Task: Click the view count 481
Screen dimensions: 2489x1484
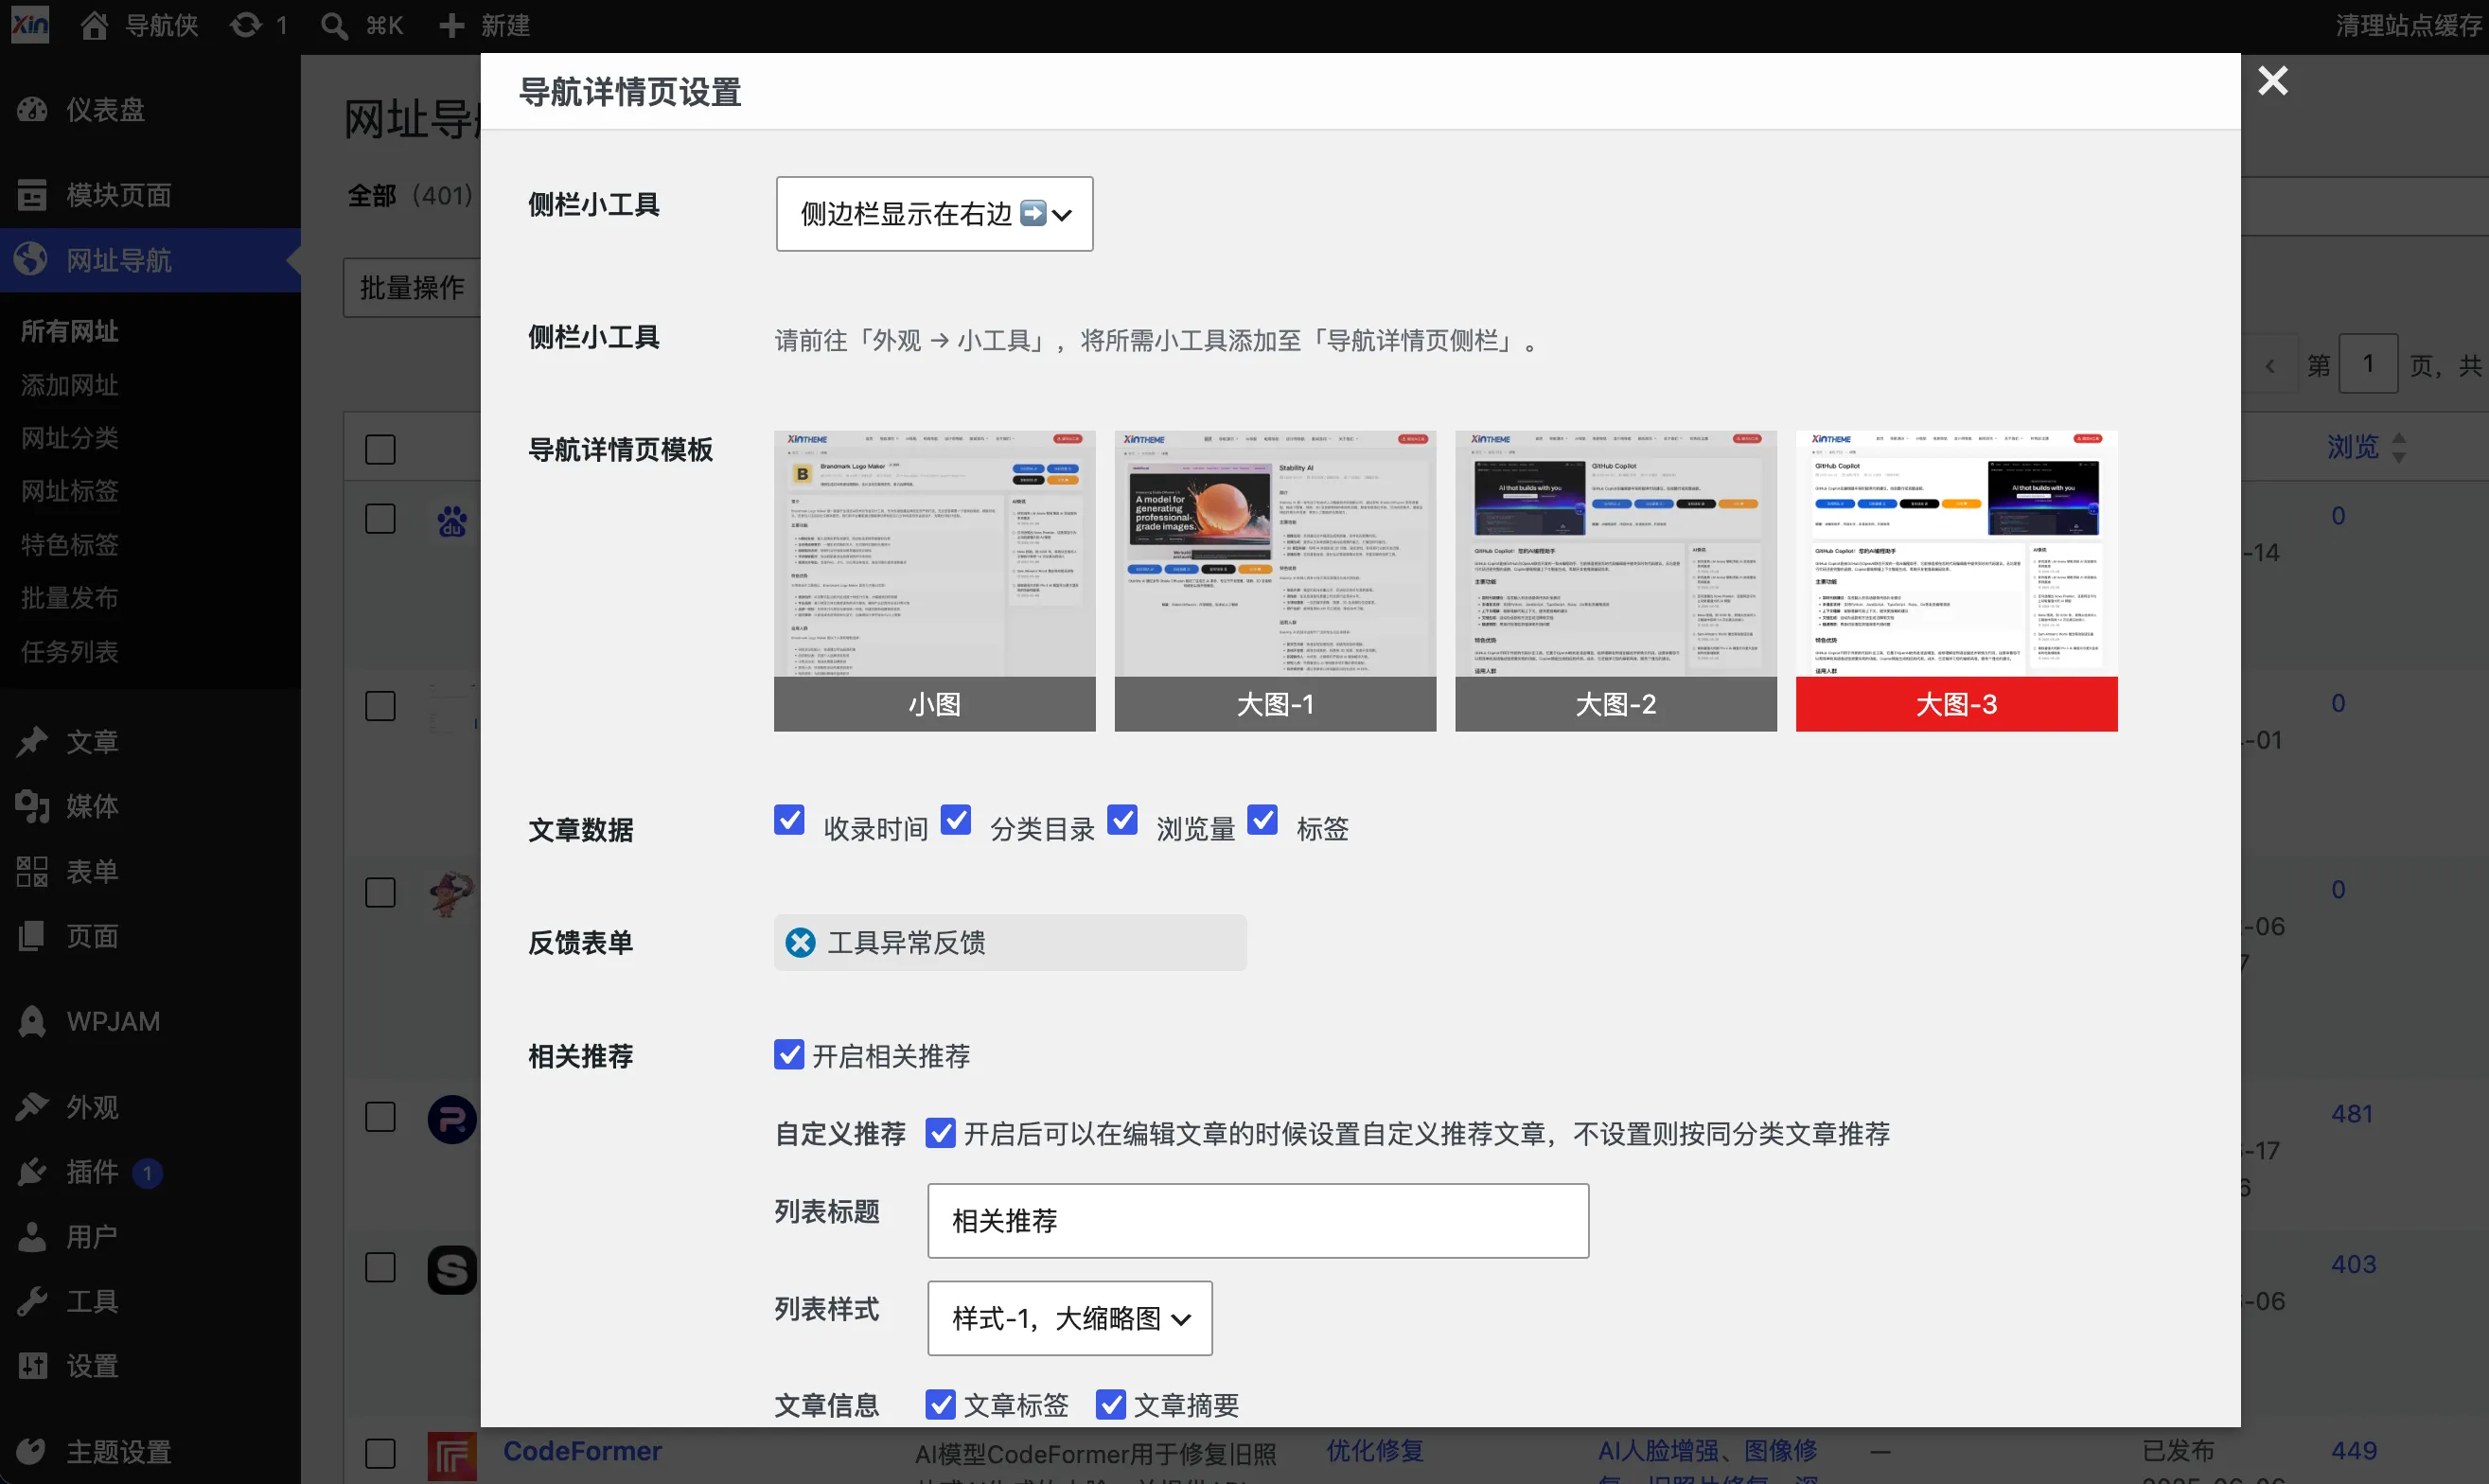Action: click(x=2352, y=1114)
